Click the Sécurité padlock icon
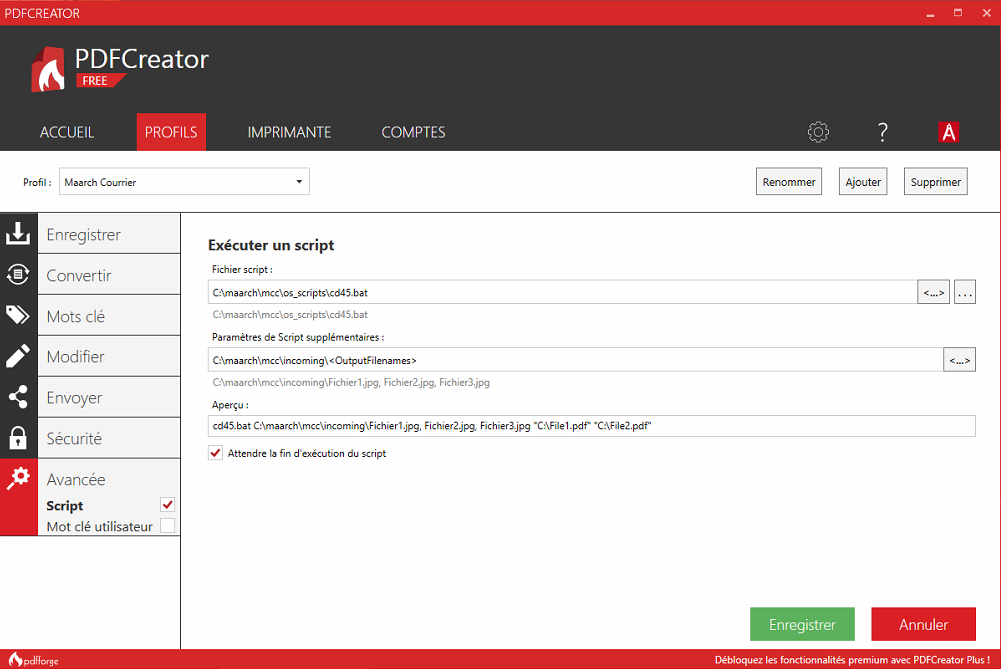Viewport: 1001px width, 669px height. pos(18,438)
